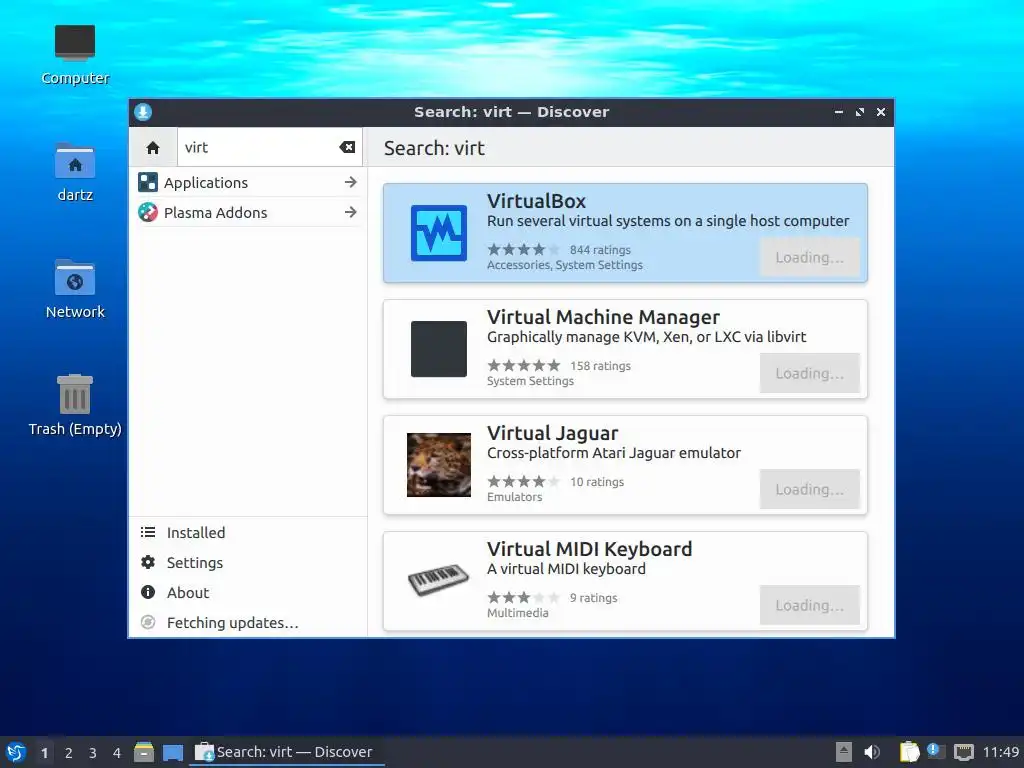Click the Installed list icon
This screenshot has width=1024, height=768.
click(x=148, y=532)
